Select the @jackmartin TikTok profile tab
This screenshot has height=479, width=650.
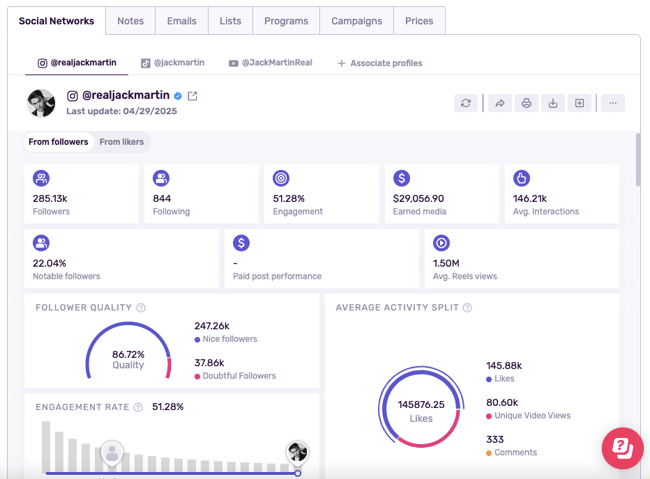pos(172,63)
